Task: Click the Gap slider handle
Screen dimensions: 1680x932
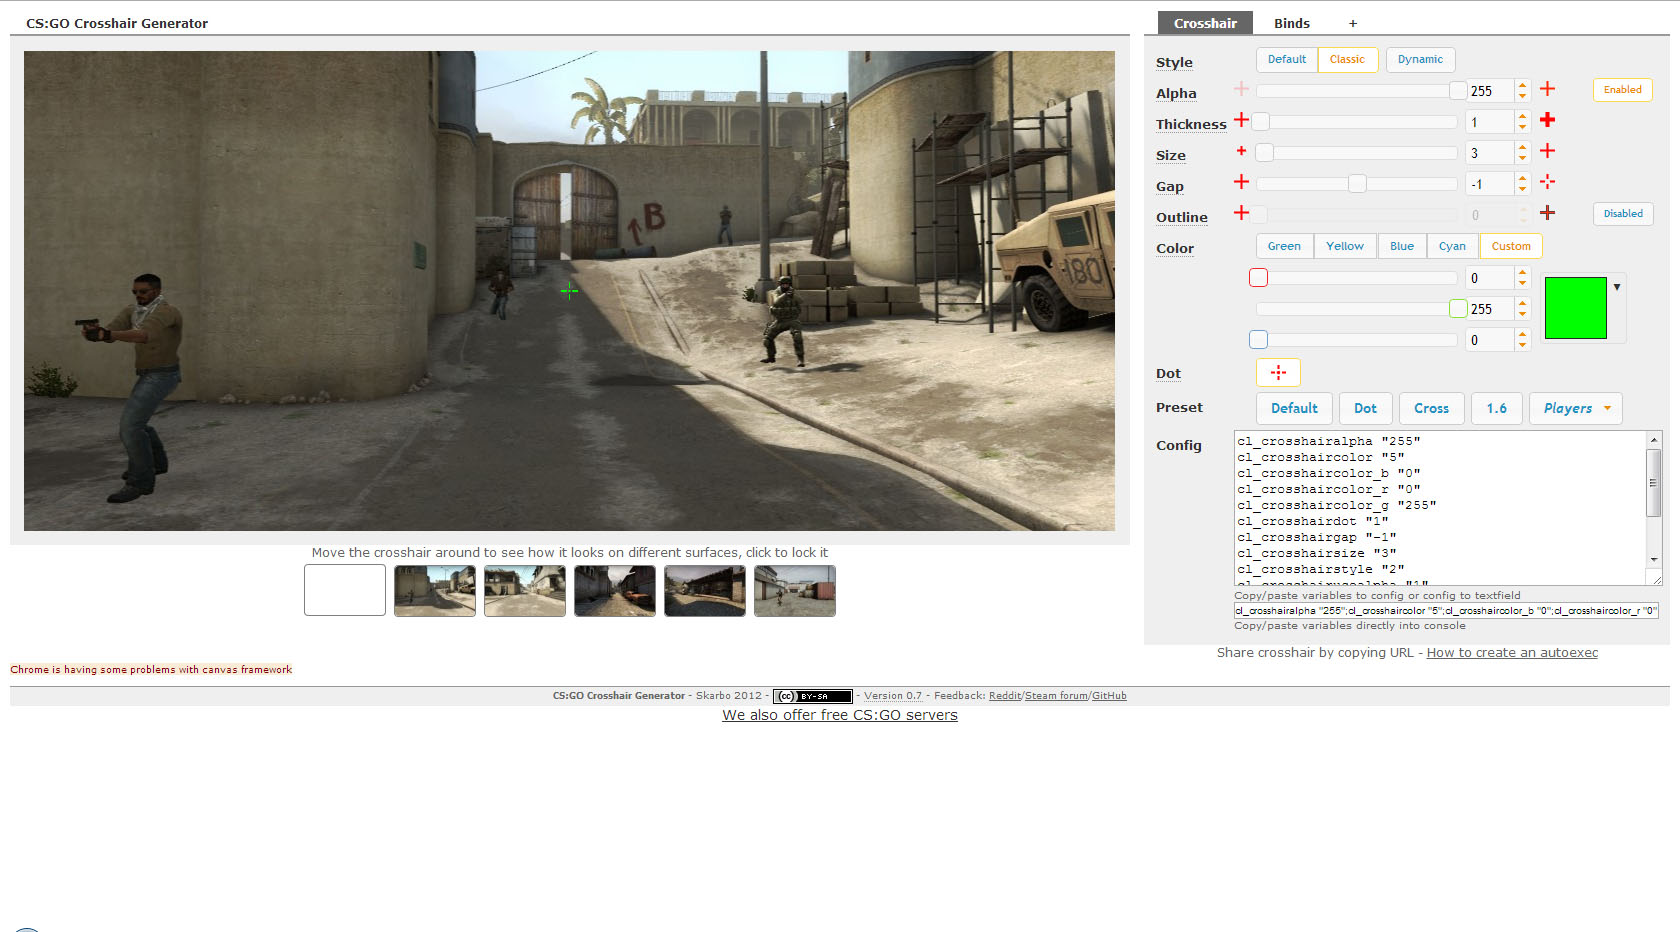Action: [1357, 184]
